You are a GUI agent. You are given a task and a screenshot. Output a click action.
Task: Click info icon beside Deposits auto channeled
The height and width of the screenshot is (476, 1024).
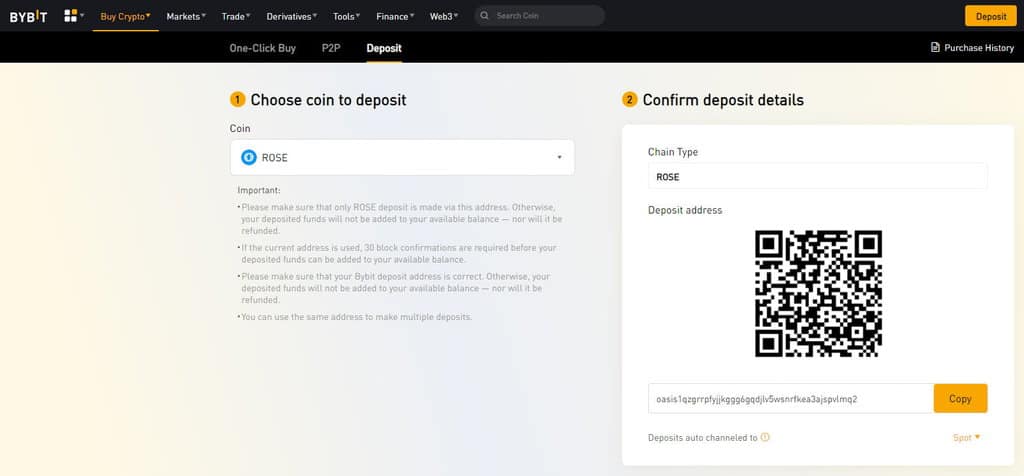(x=765, y=437)
